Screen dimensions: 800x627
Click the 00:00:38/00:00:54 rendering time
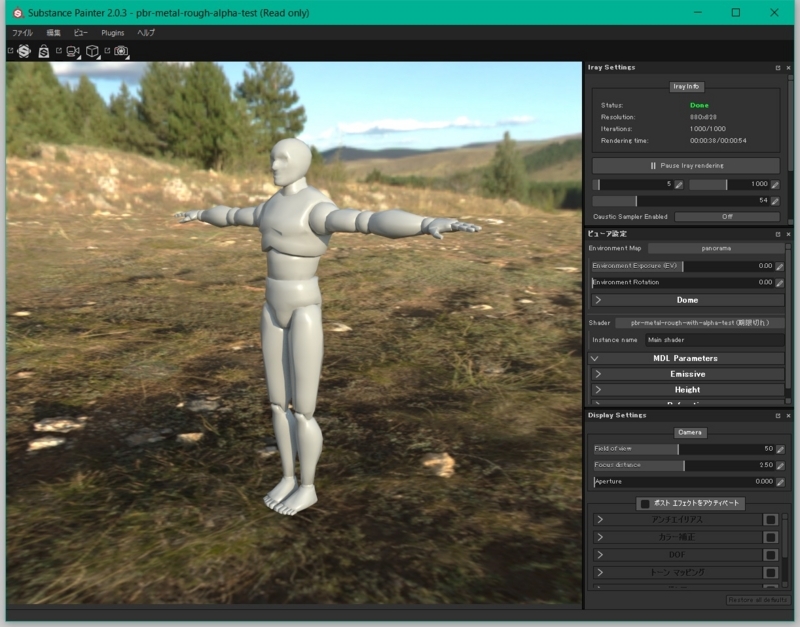[x=718, y=141]
